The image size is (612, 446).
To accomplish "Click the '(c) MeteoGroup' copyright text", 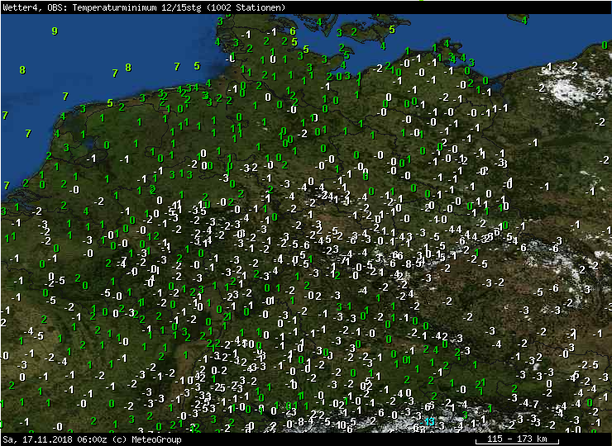I will coord(147,439).
